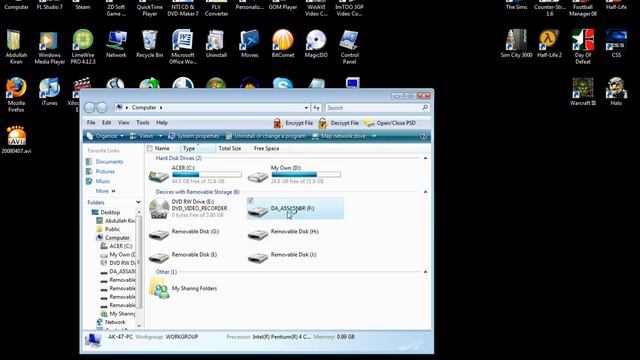Collapse the Hard Disk Drives group

425,158
